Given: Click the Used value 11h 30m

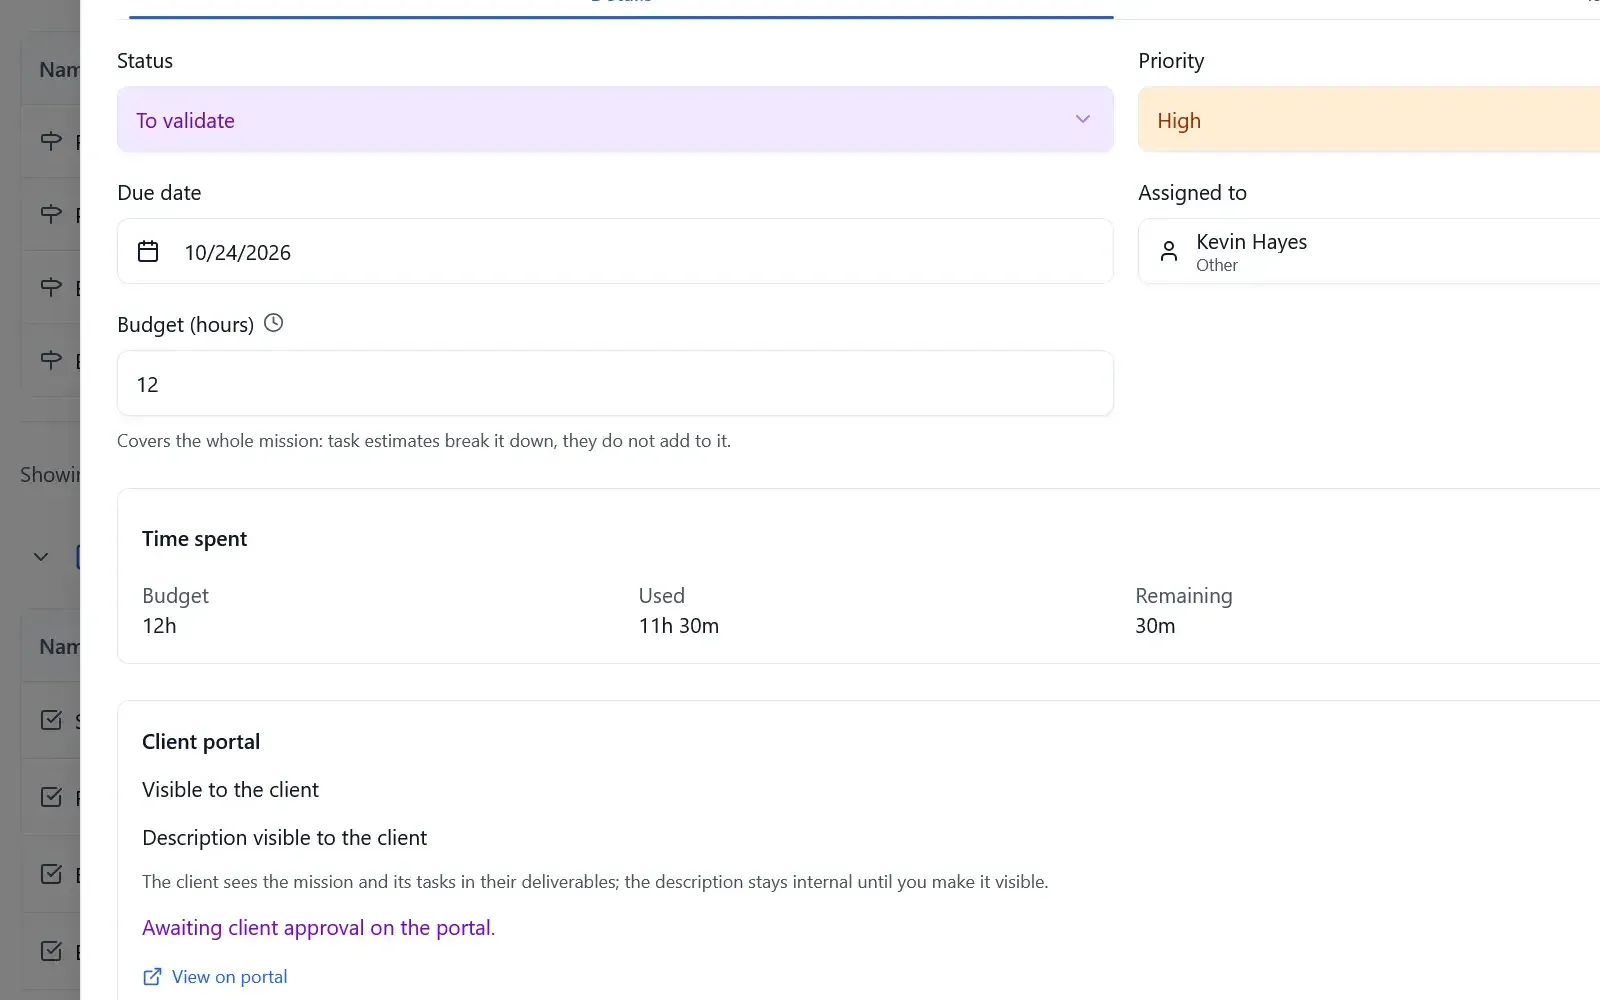Looking at the screenshot, I should [678, 626].
